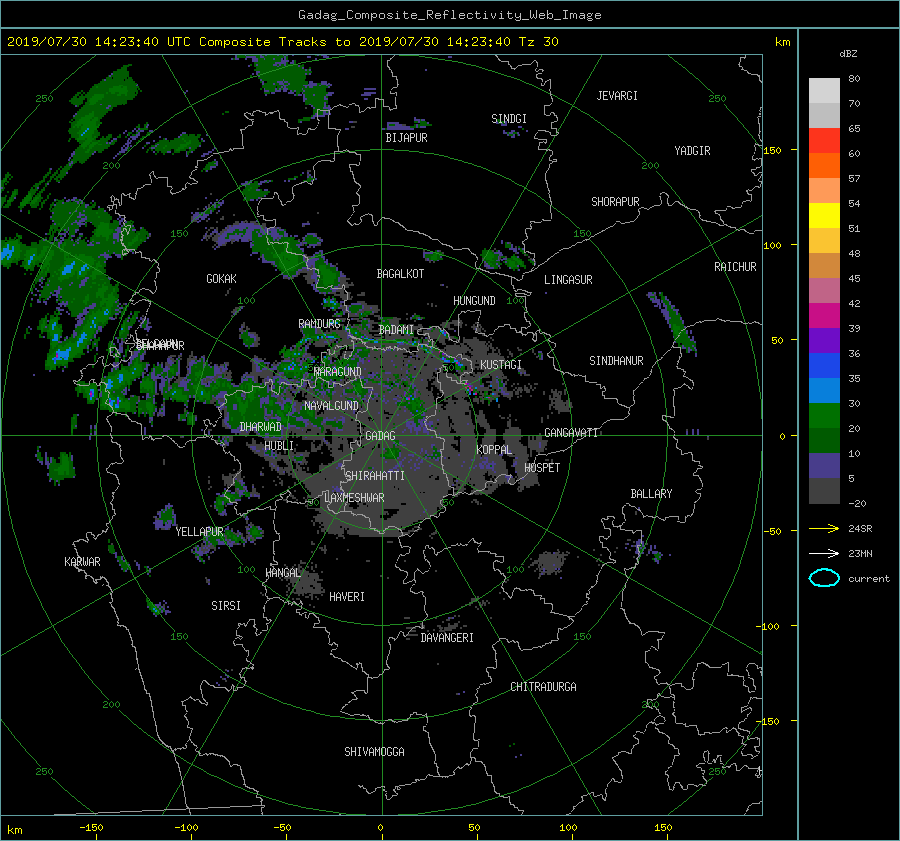This screenshot has height=841, width=900.
Task: Click the BADAMI city label
Action: pyautogui.click(x=396, y=330)
